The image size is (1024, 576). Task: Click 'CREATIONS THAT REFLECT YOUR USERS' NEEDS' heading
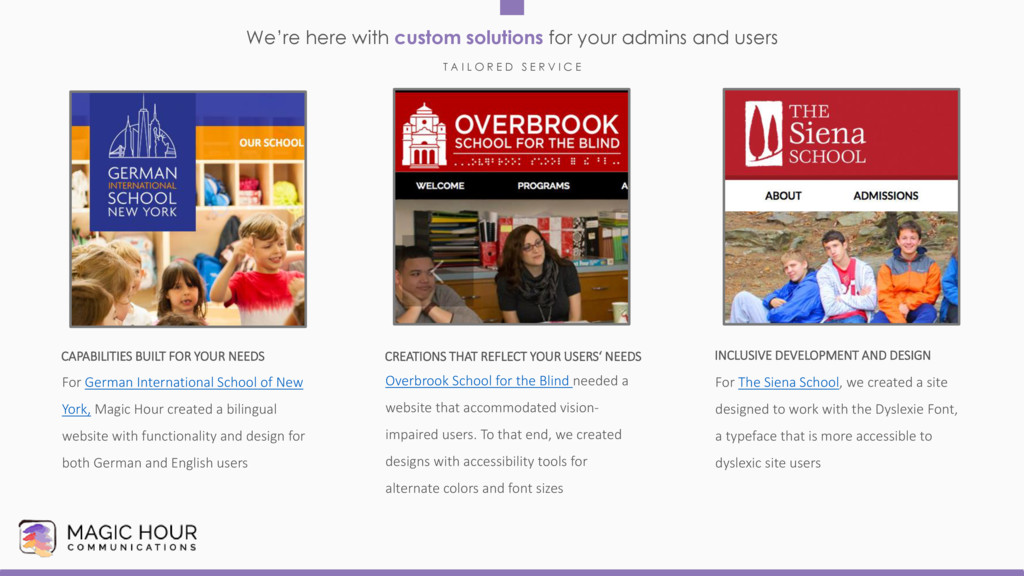coord(513,357)
